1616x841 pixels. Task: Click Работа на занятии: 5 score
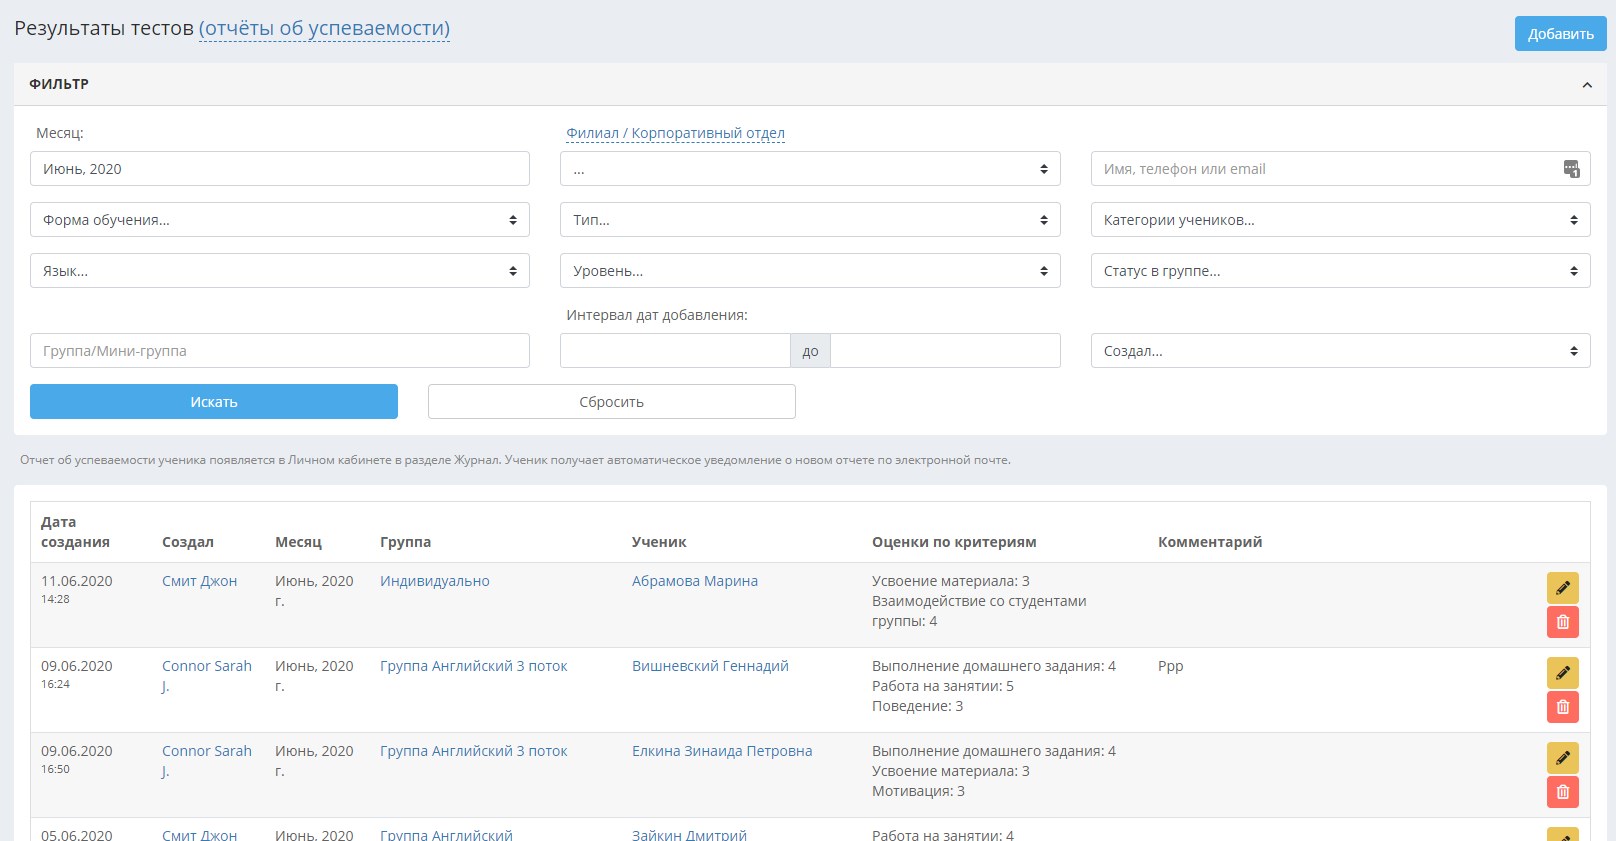coord(943,686)
